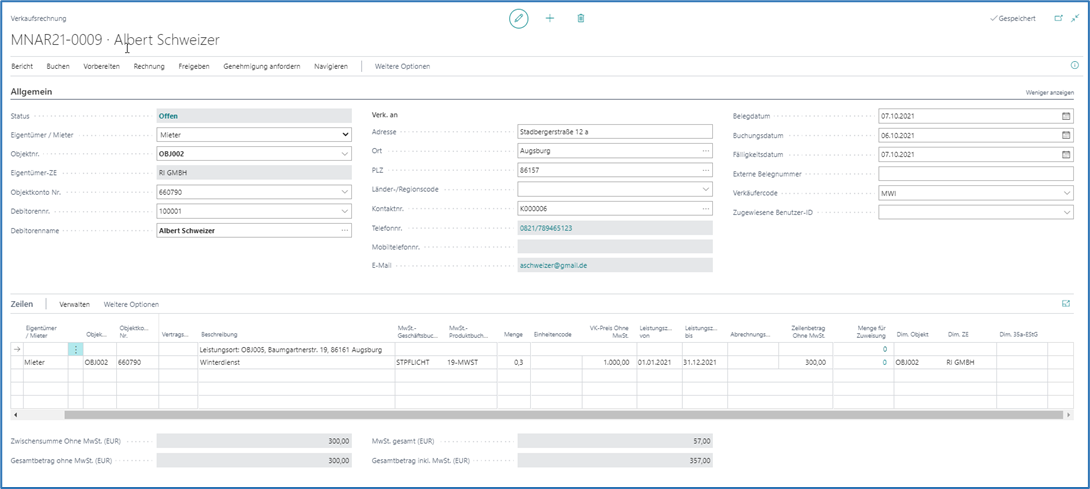
Task: Open Verwalten in the Zeilen section
Action: click(x=74, y=304)
